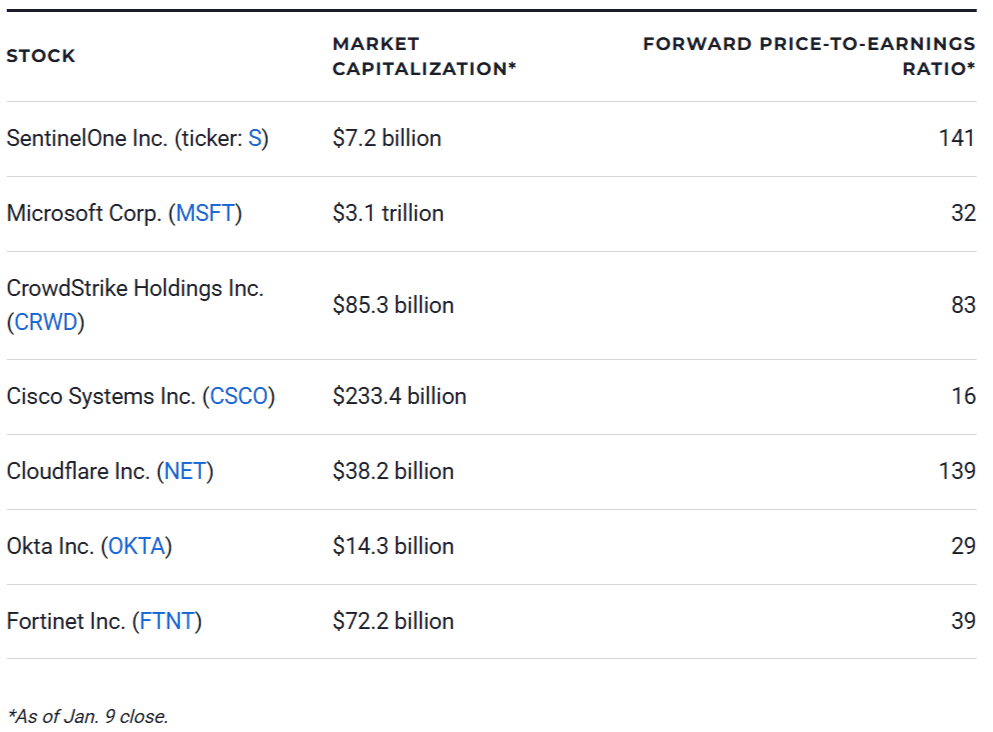Viewport: 993px width, 732px height.
Task: Follow the CSCO ticker link
Action: [x=240, y=396]
